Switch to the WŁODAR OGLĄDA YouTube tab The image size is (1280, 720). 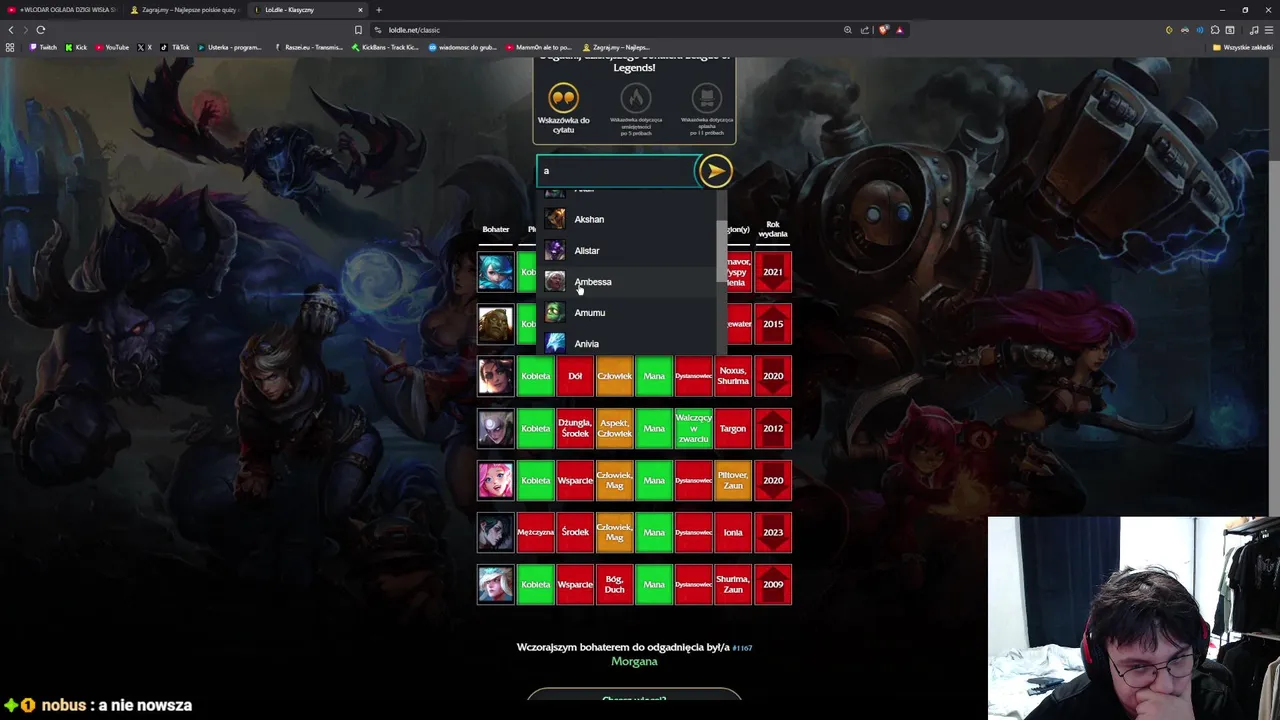62,10
